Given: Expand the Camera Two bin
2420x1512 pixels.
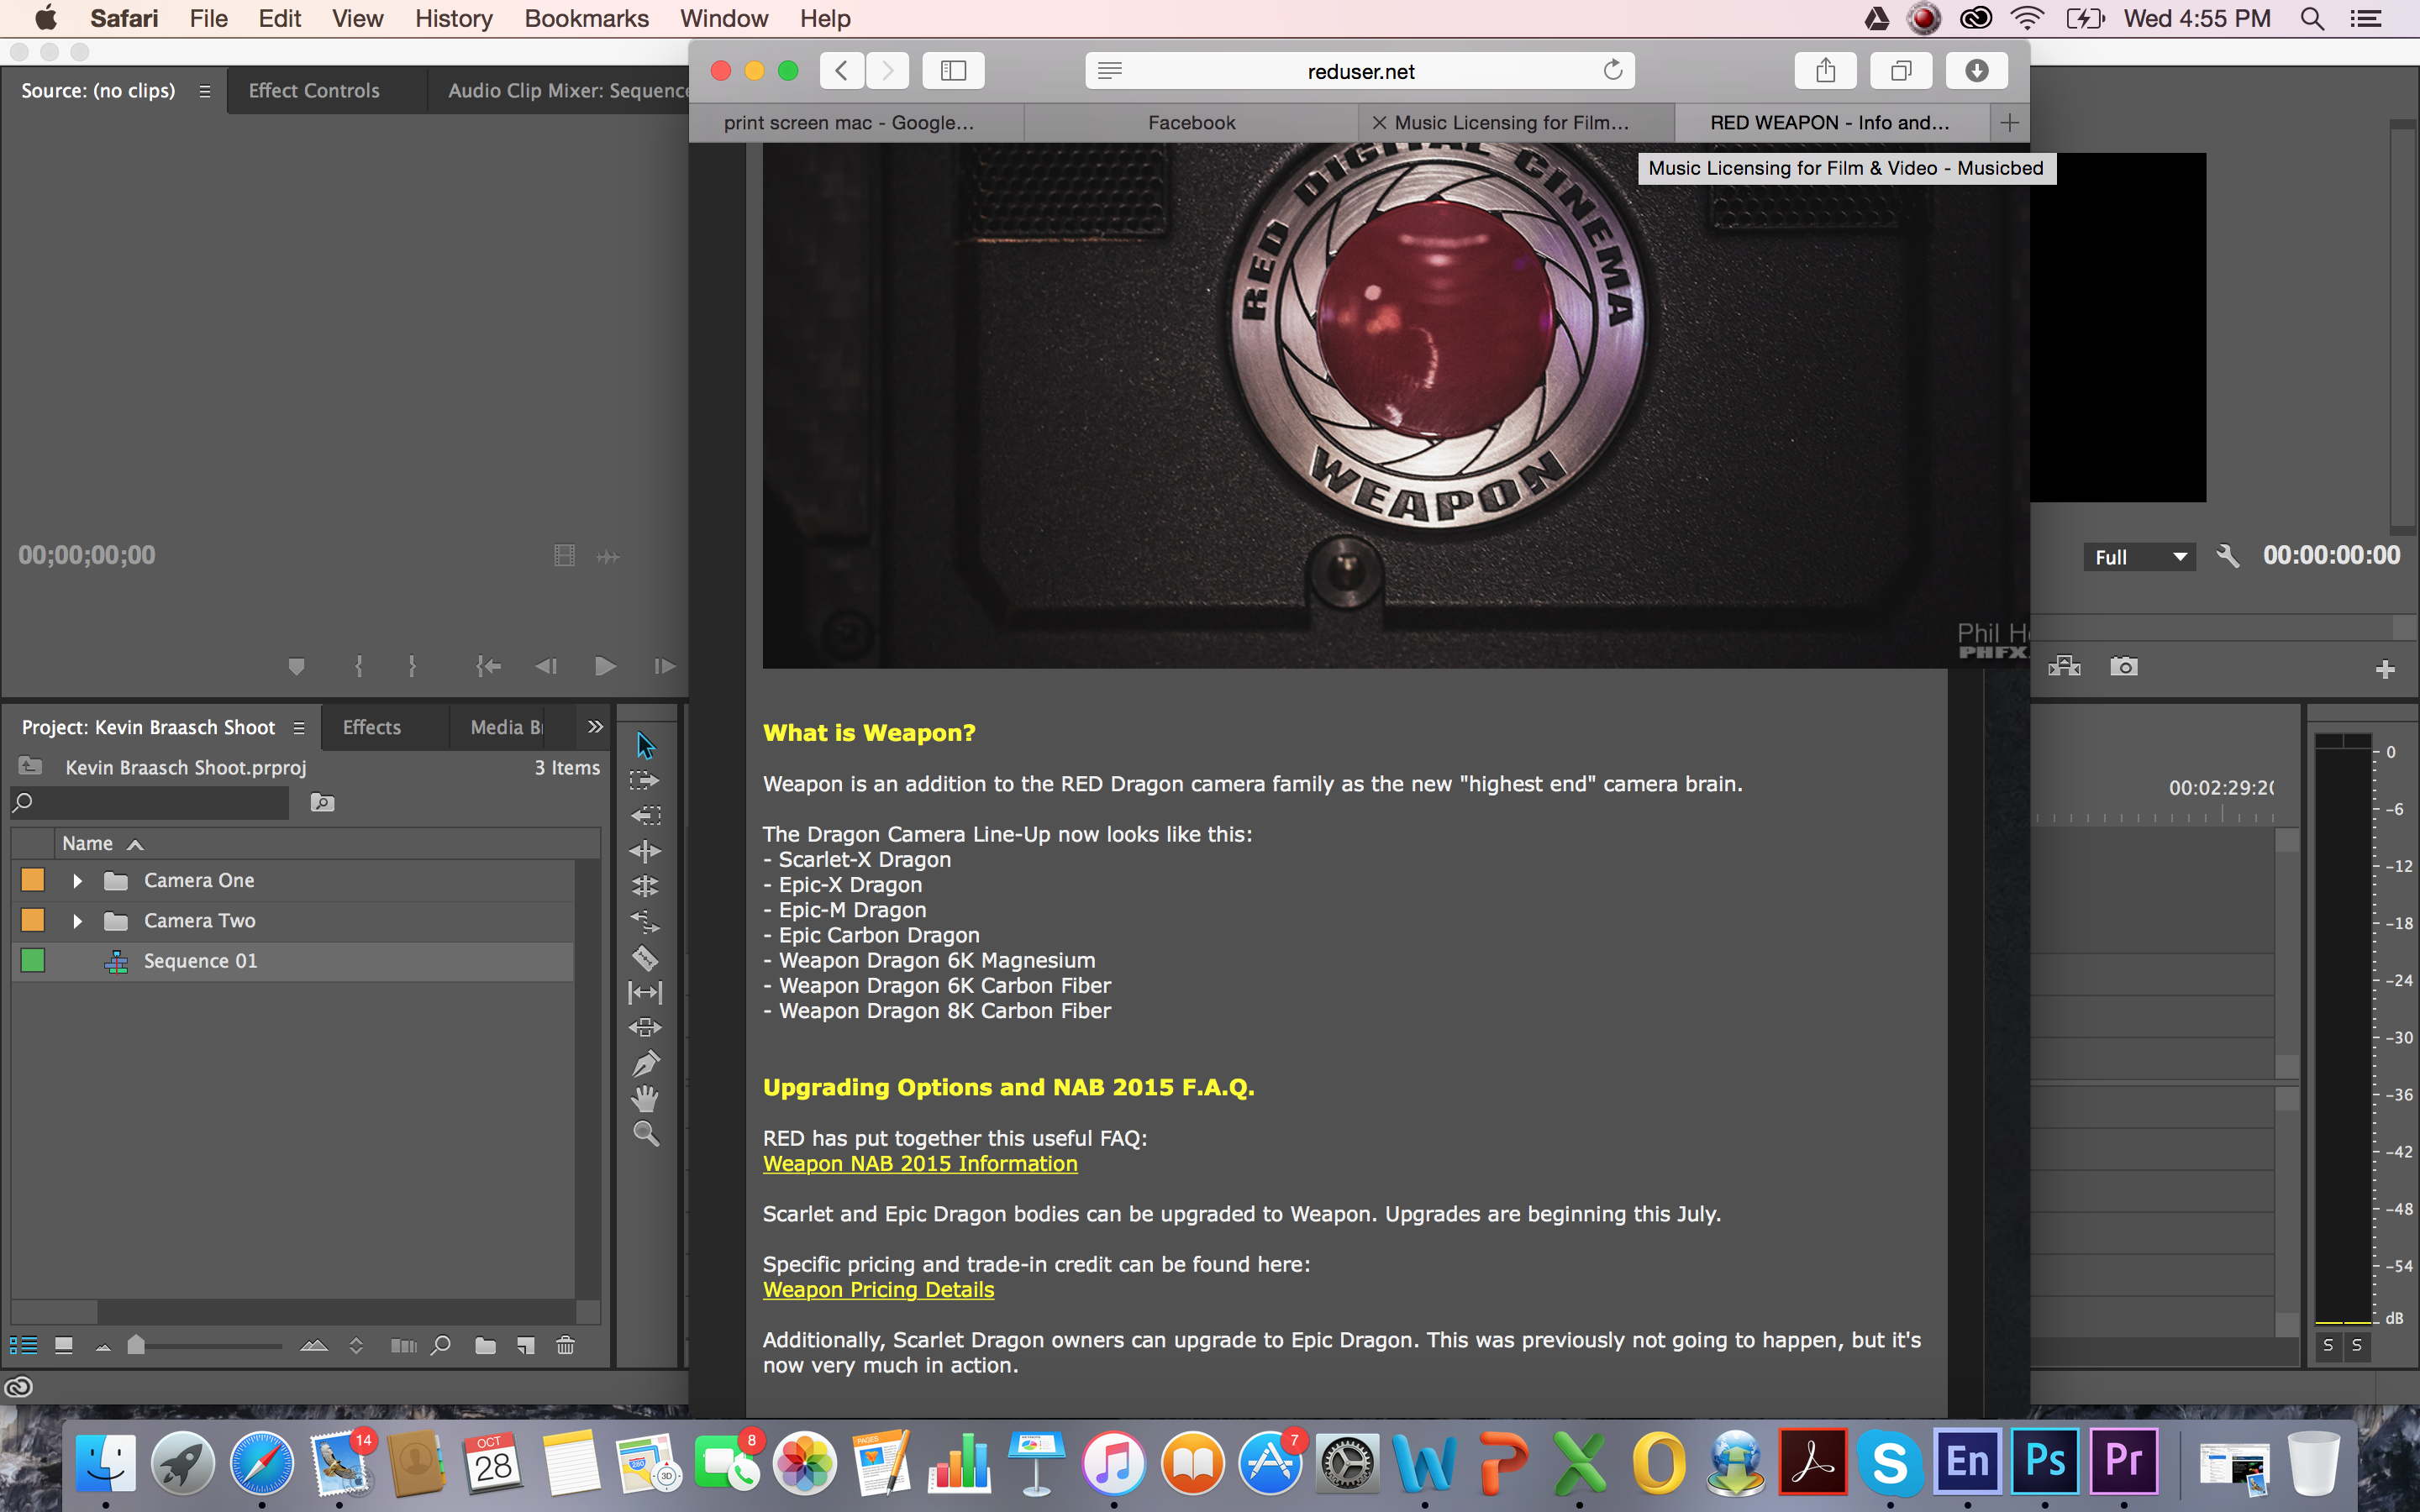Looking at the screenshot, I should 77,921.
